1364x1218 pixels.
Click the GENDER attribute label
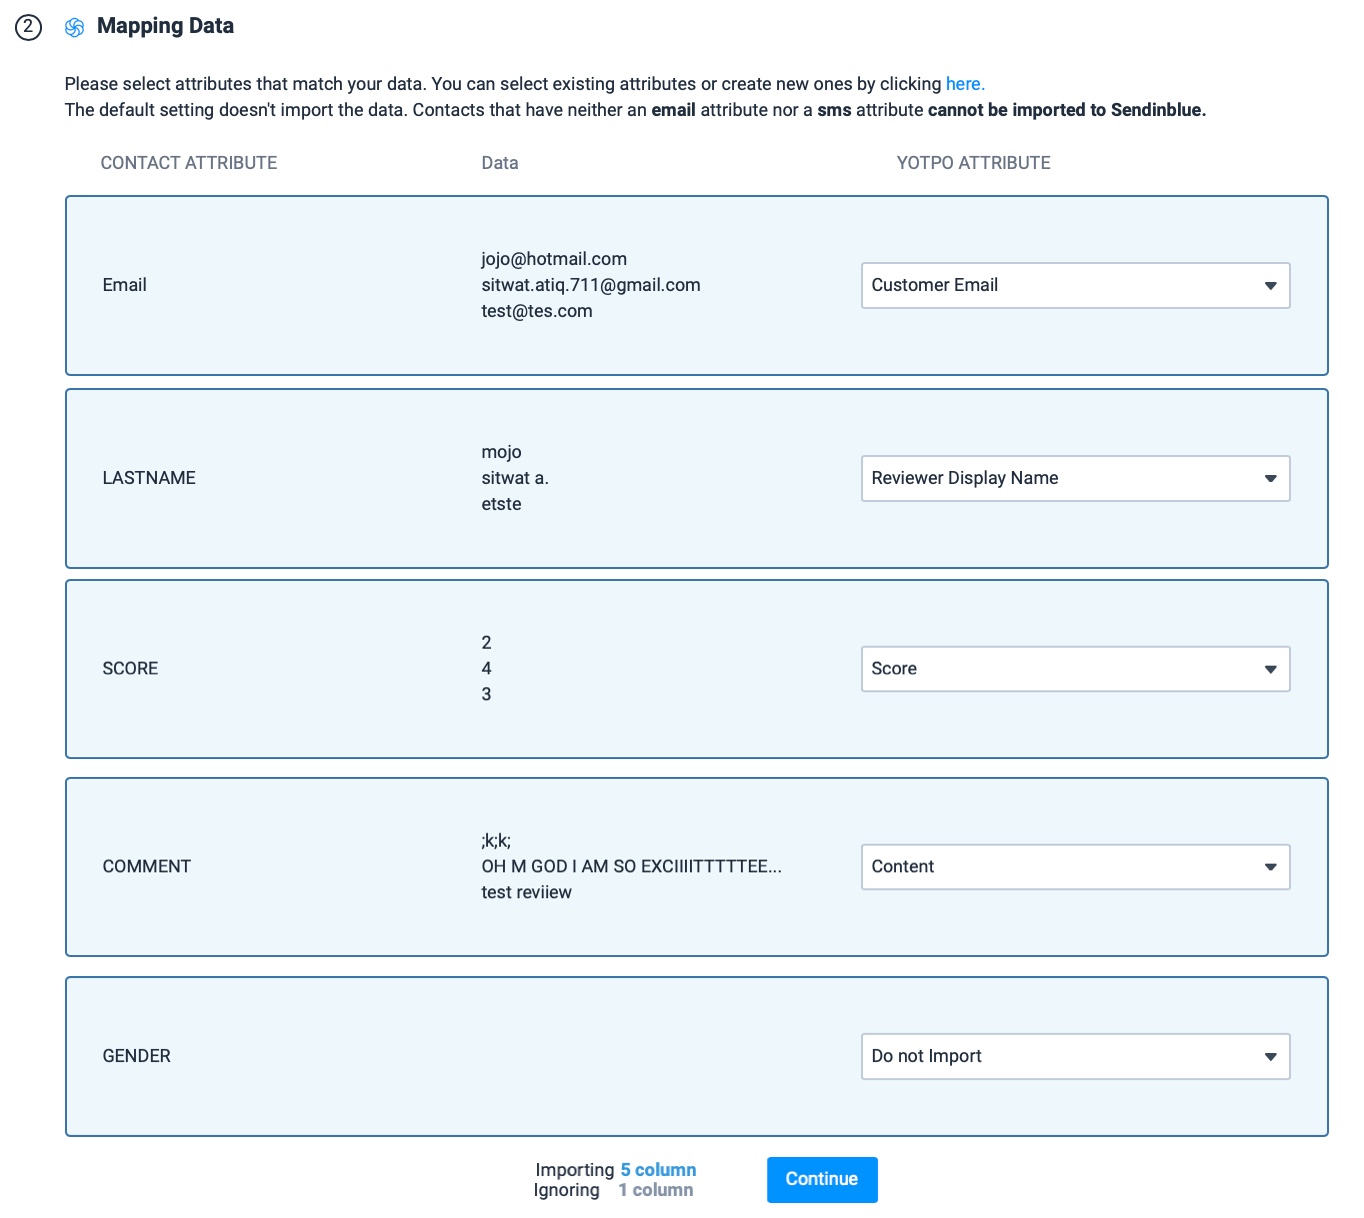click(136, 1056)
